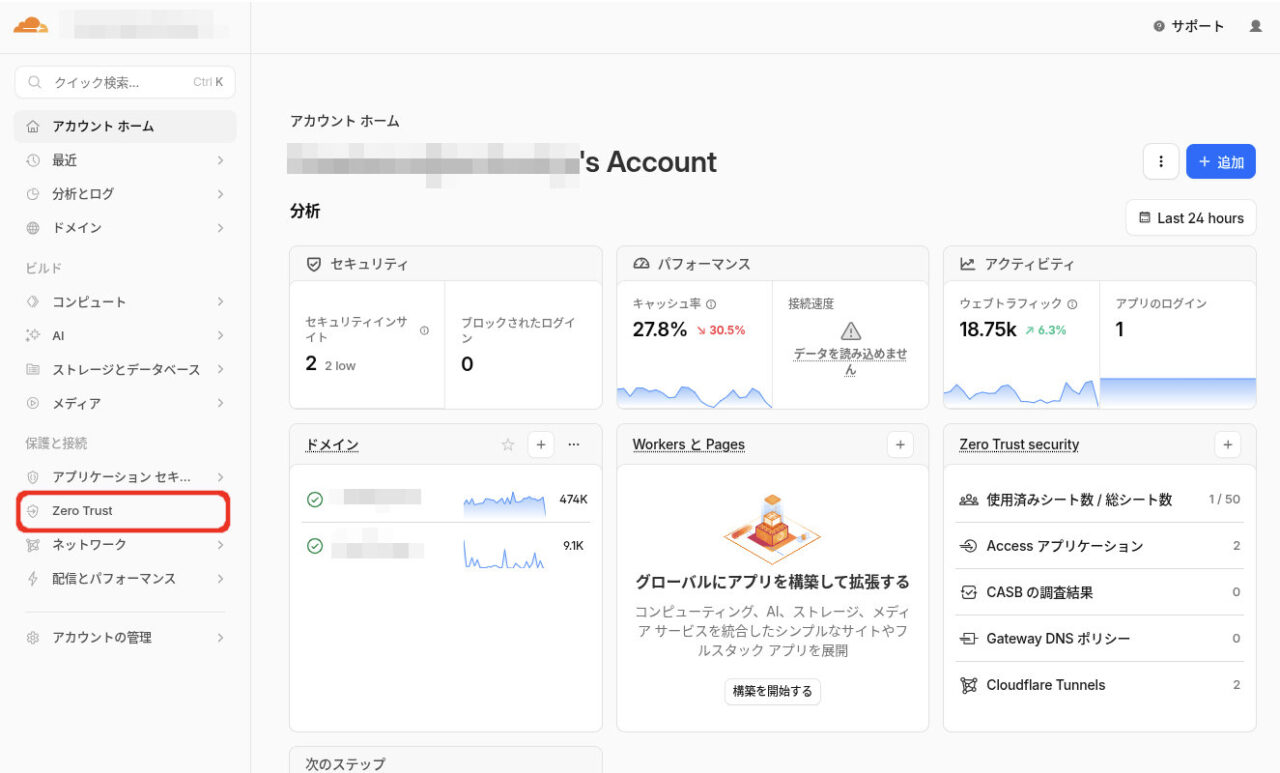Click the アプリケーション セキュリティ shield icon
The height and width of the screenshot is (773, 1280).
(33, 477)
